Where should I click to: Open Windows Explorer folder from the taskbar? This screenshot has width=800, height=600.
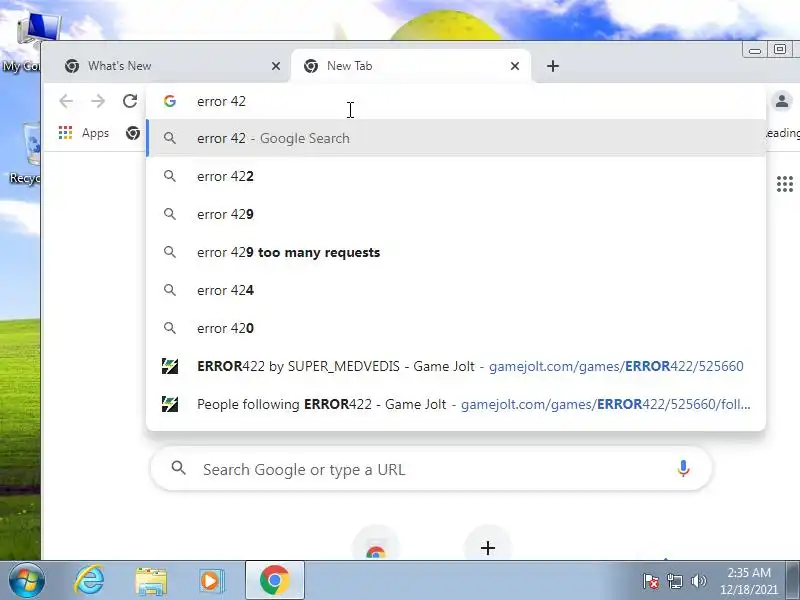(151, 581)
